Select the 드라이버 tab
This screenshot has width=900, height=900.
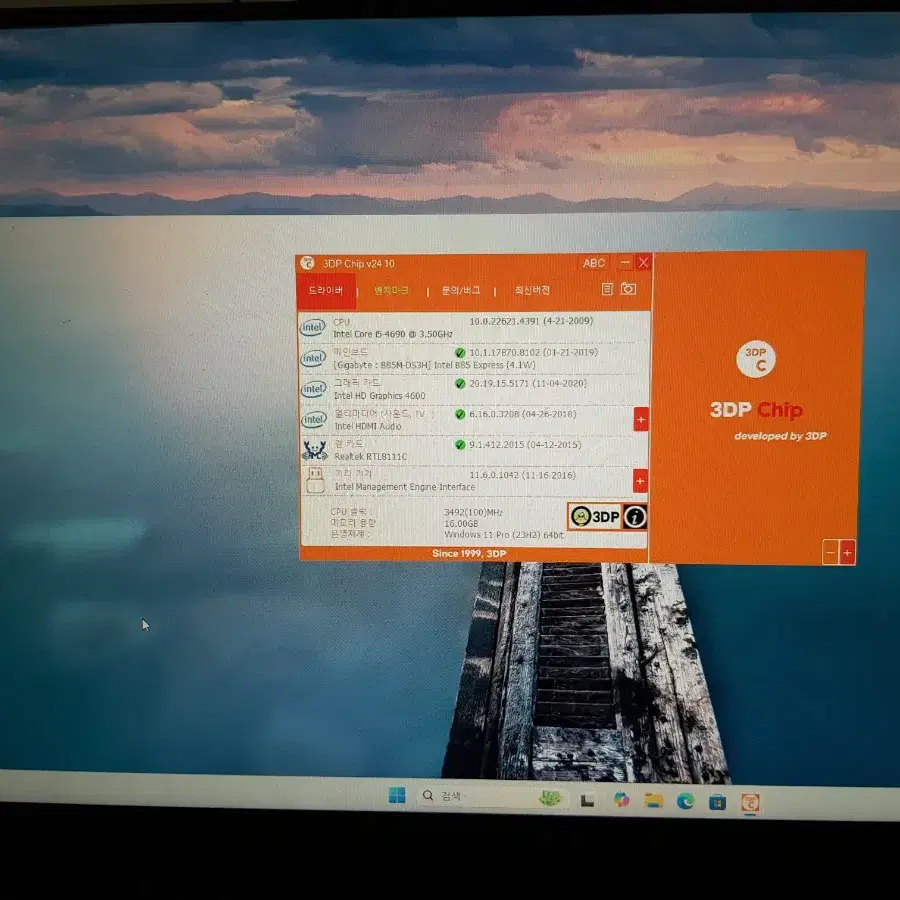coord(326,290)
